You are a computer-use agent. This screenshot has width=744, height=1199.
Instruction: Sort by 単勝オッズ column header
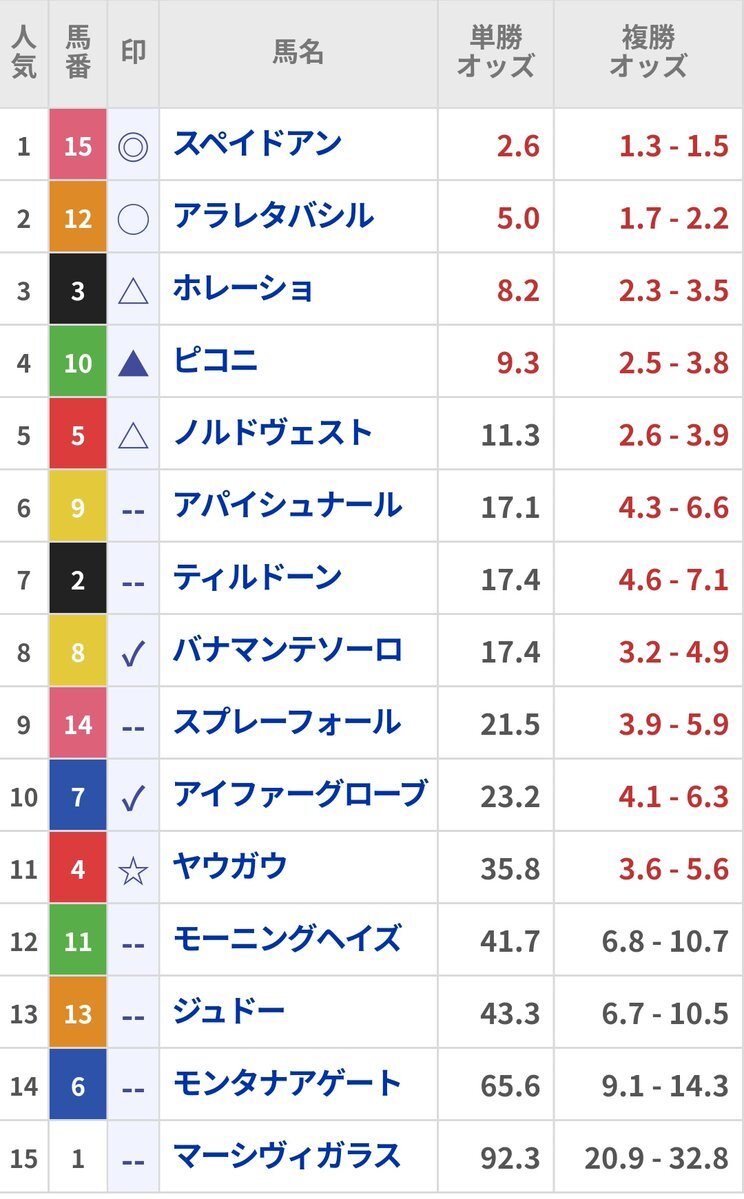click(495, 51)
